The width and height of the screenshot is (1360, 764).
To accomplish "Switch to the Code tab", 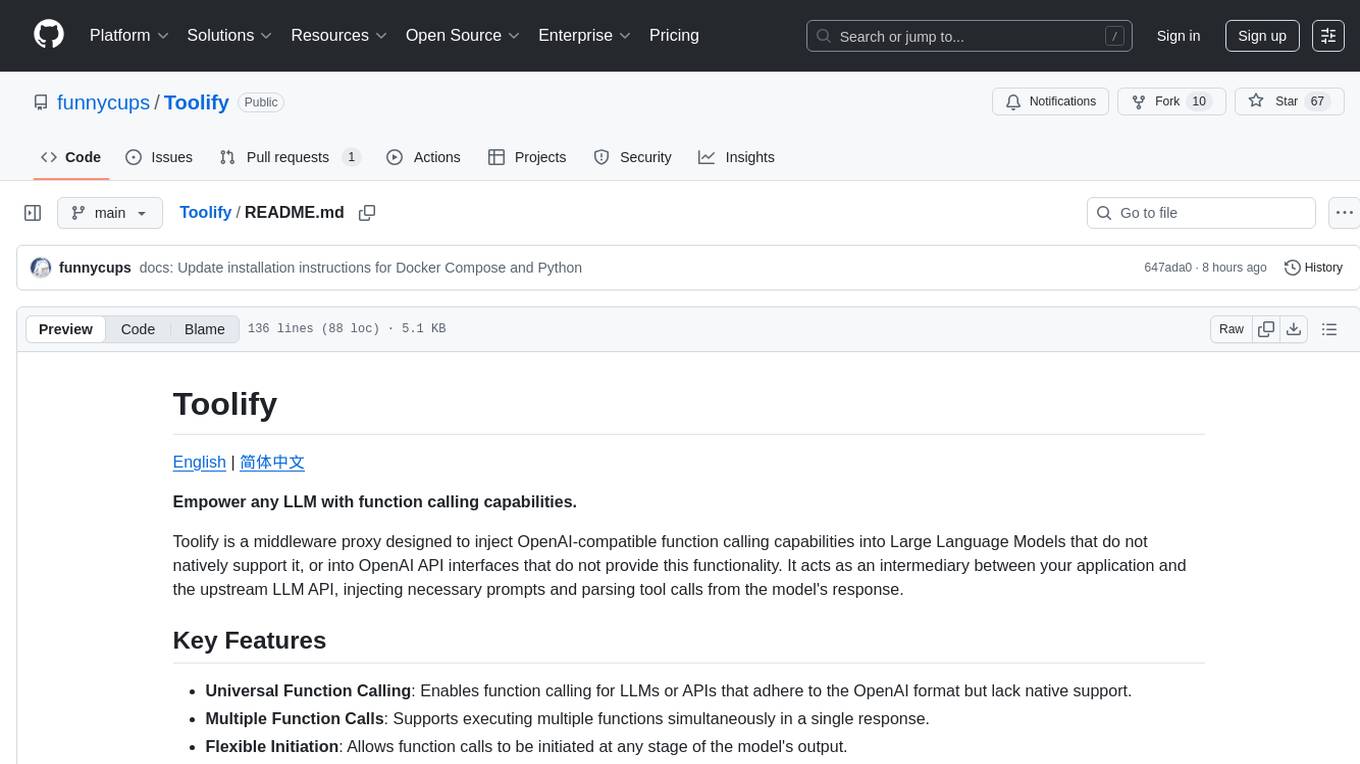I will [71, 157].
